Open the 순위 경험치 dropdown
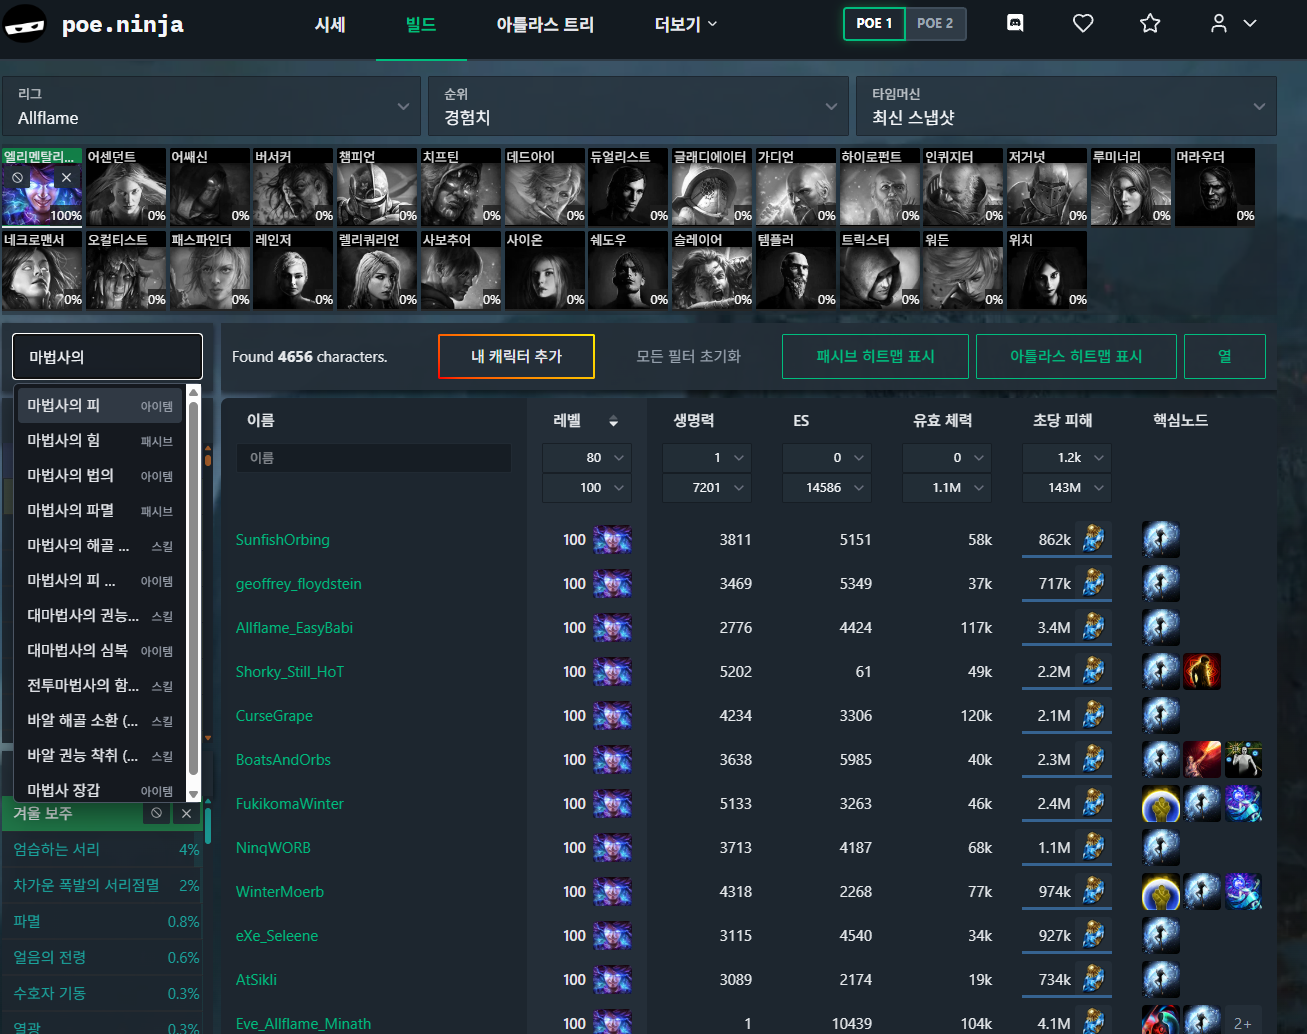This screenshot has height=1034, width=1307. (638, 106)
